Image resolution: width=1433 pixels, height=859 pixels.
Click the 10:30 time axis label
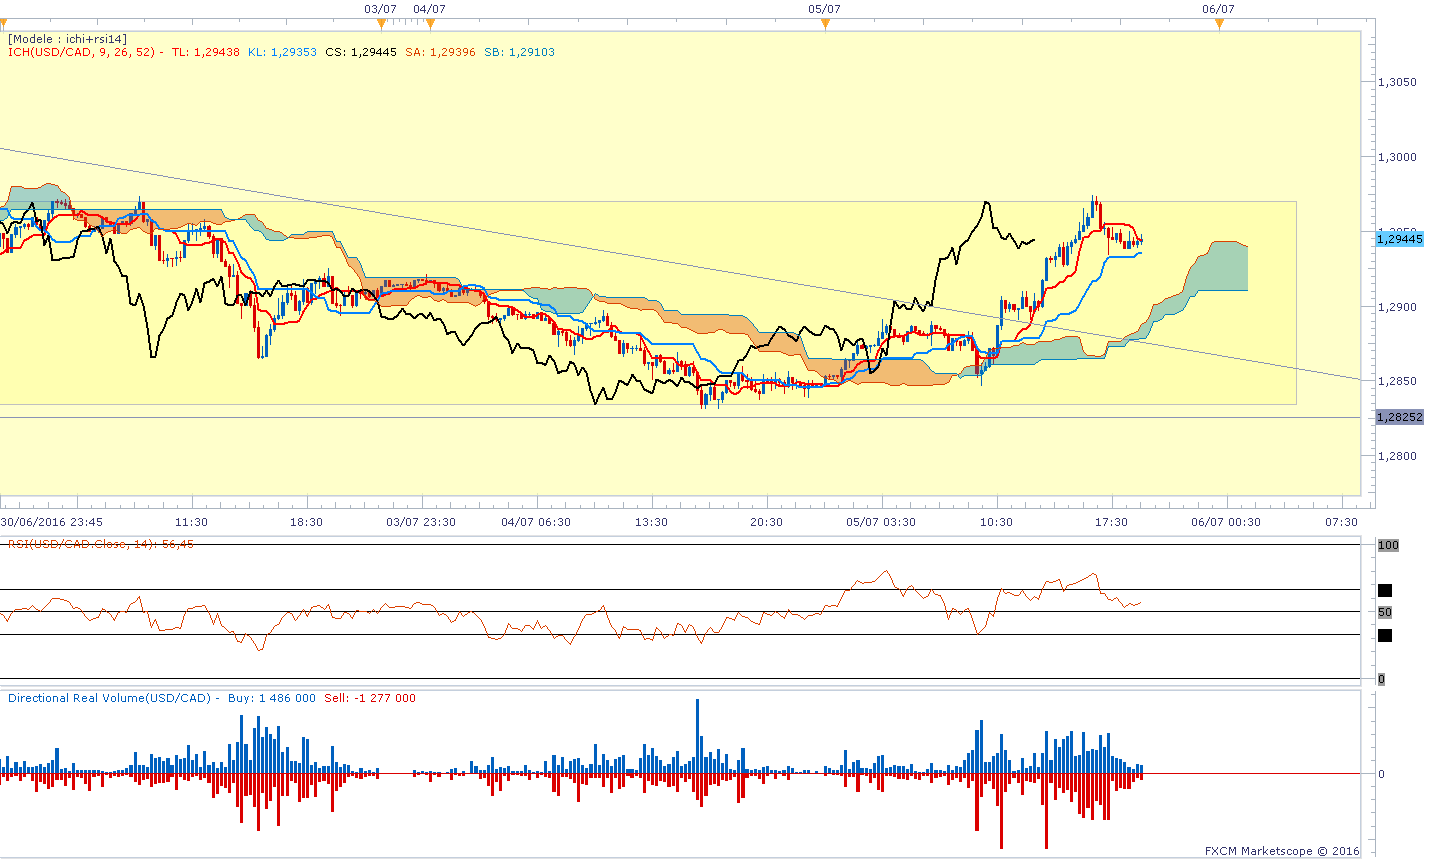click(x=996, y=522)
